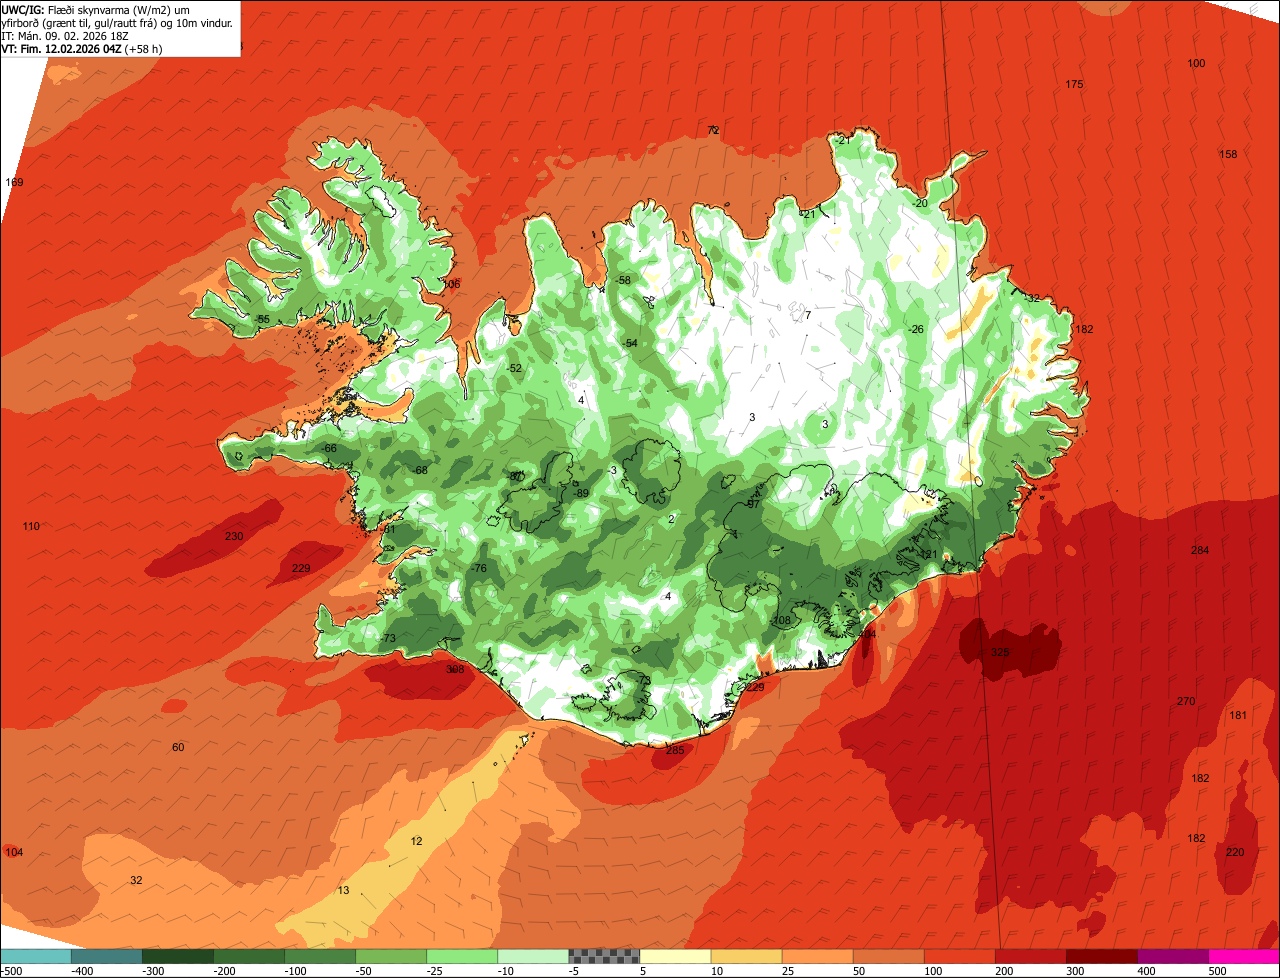Click the land value -26
1280x978 pixels.
coord(915,329)
